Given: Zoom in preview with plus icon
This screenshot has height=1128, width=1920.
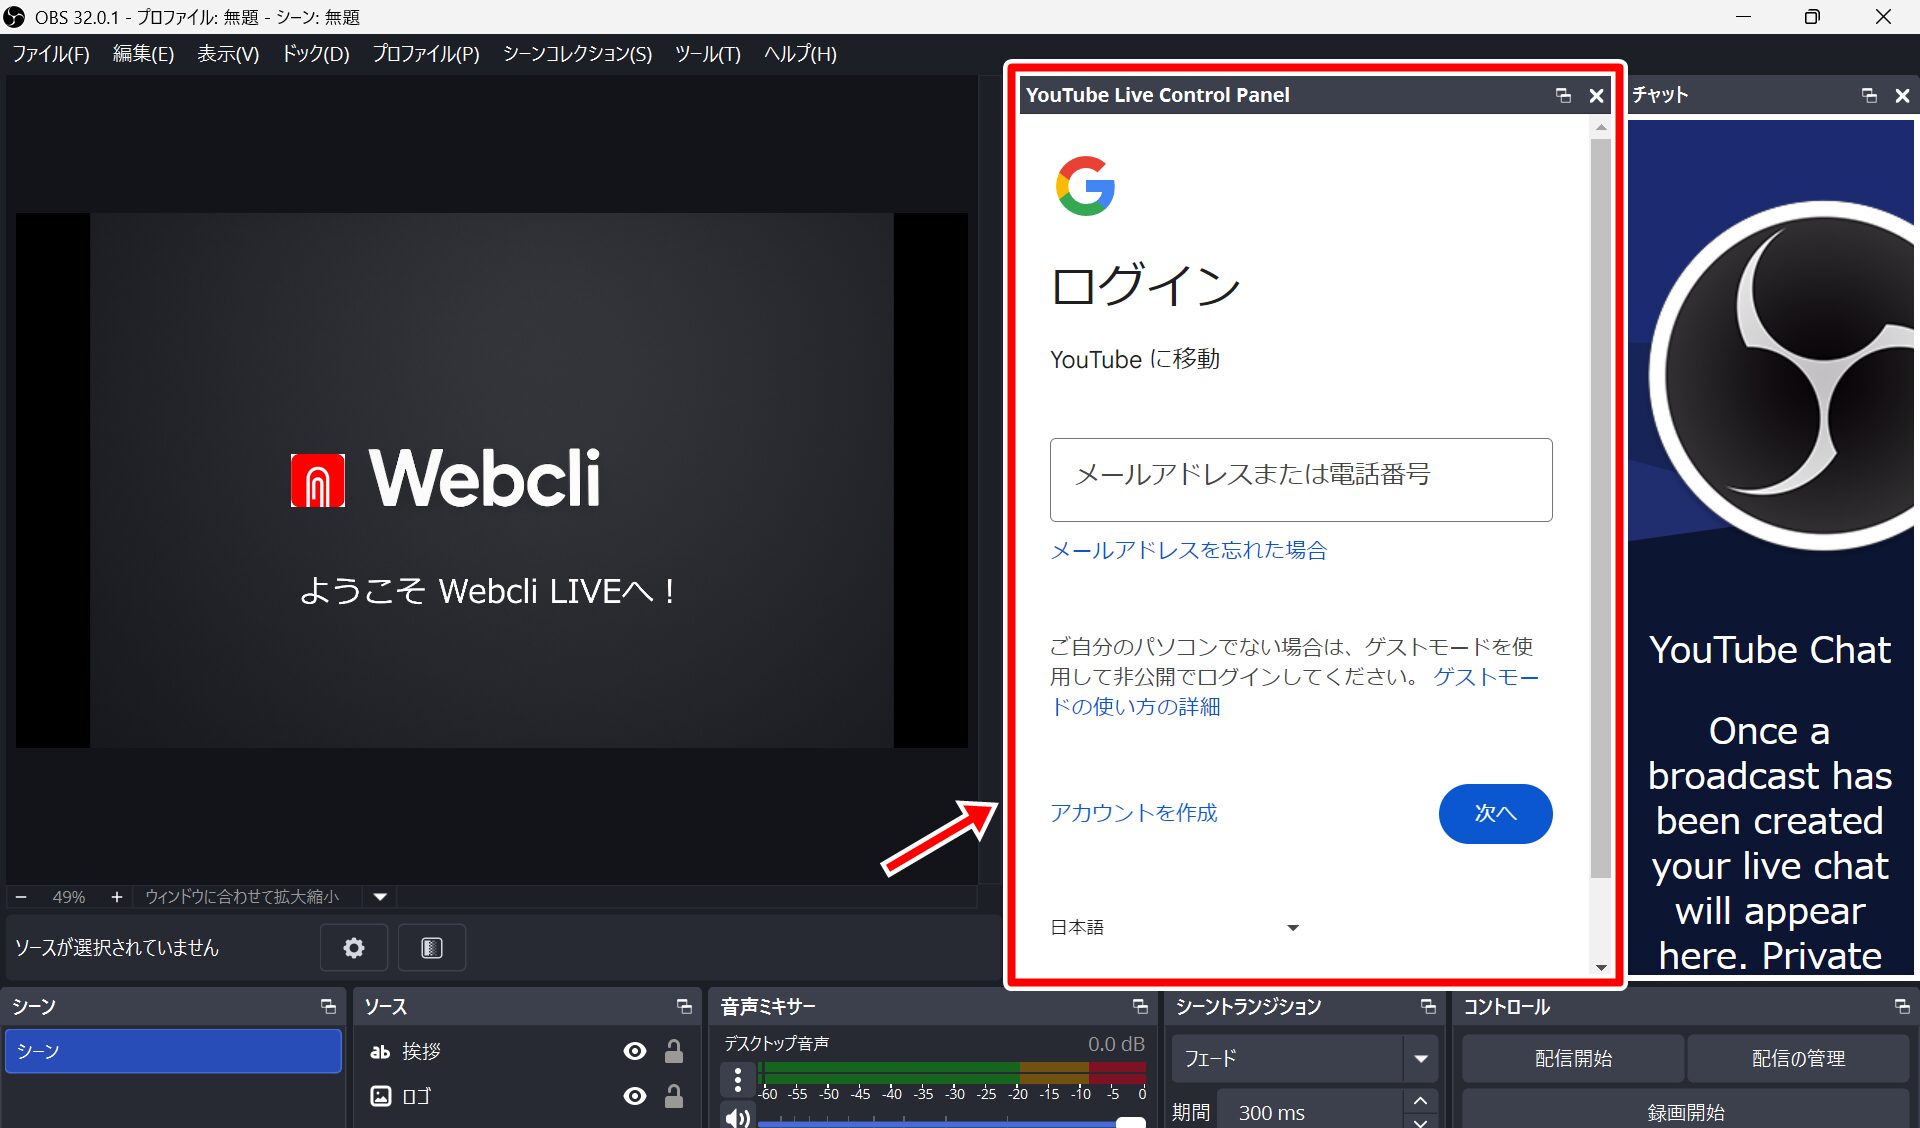Looking at the screenshot, I should point(116,897).
